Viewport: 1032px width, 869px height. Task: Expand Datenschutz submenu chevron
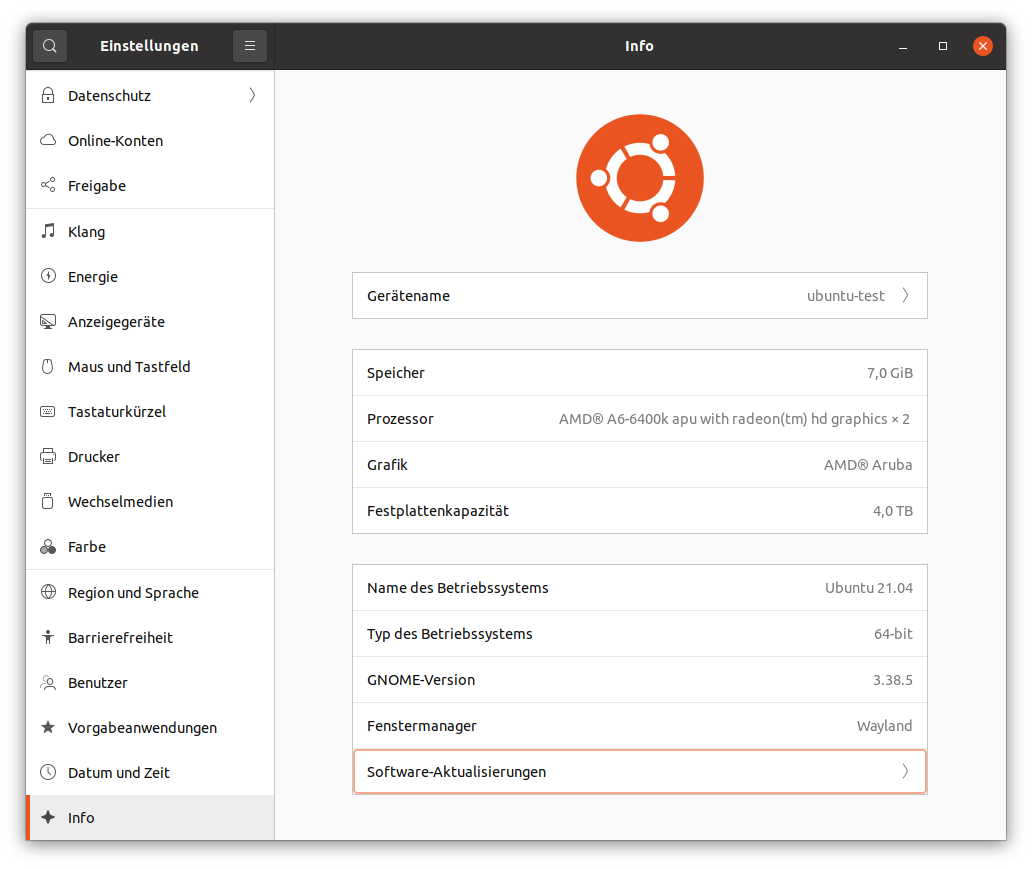252,95
